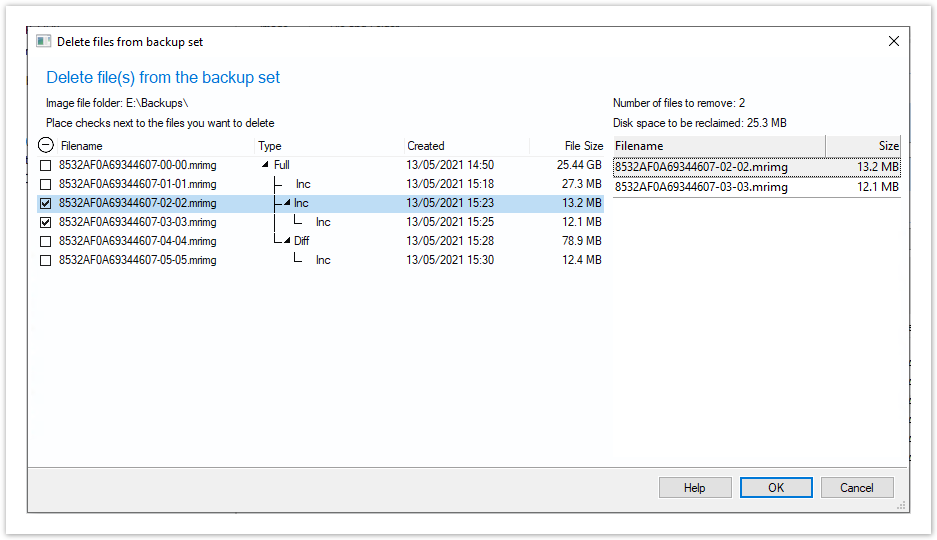Uncheck the 8532AF0A69344607-02-02.mrimg checkbox
This screenshot has height=540, width=937.
pyautogui.click(x=45, y=204)
